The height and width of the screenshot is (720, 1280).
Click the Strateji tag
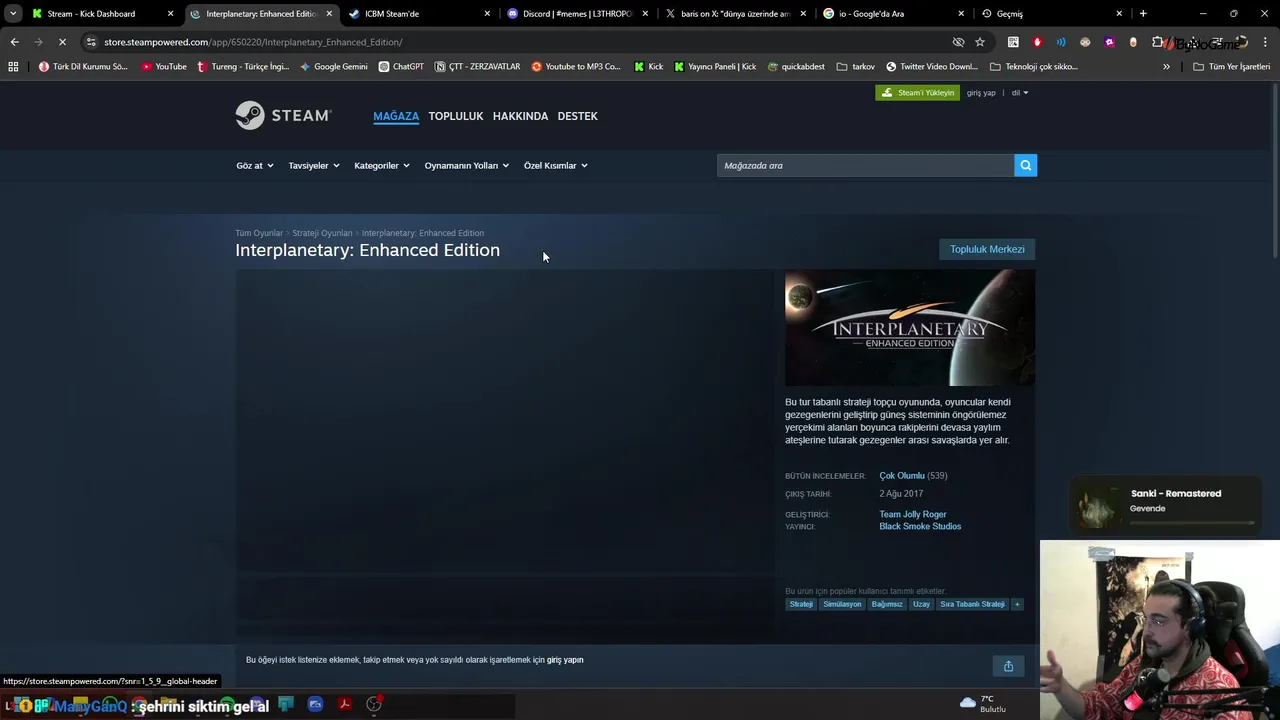click(x=801, y=604)
